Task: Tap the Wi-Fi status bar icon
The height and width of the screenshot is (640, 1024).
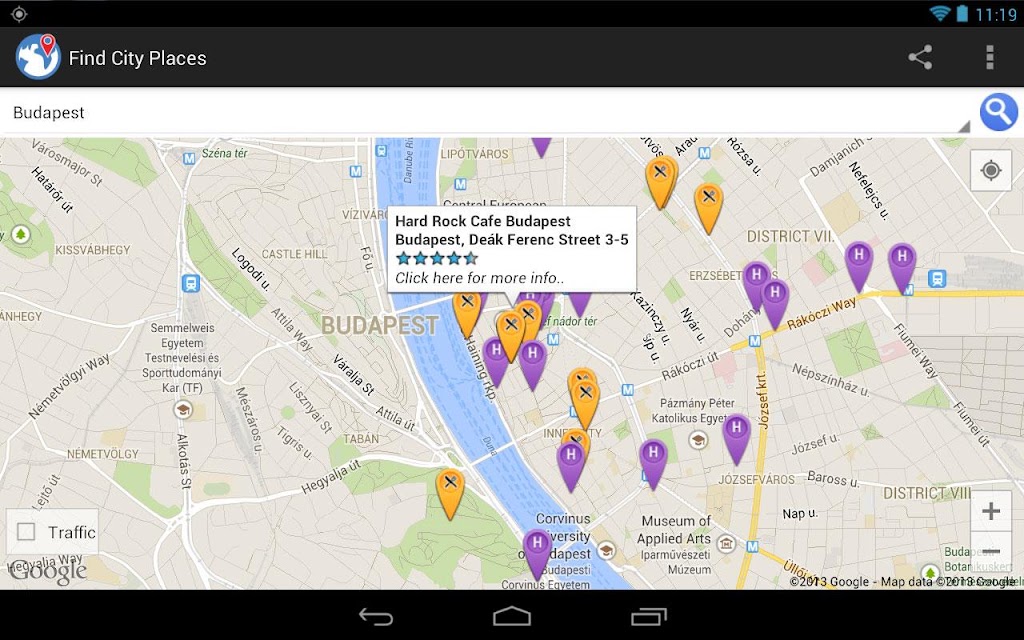Action: click(x=939, y=13)
